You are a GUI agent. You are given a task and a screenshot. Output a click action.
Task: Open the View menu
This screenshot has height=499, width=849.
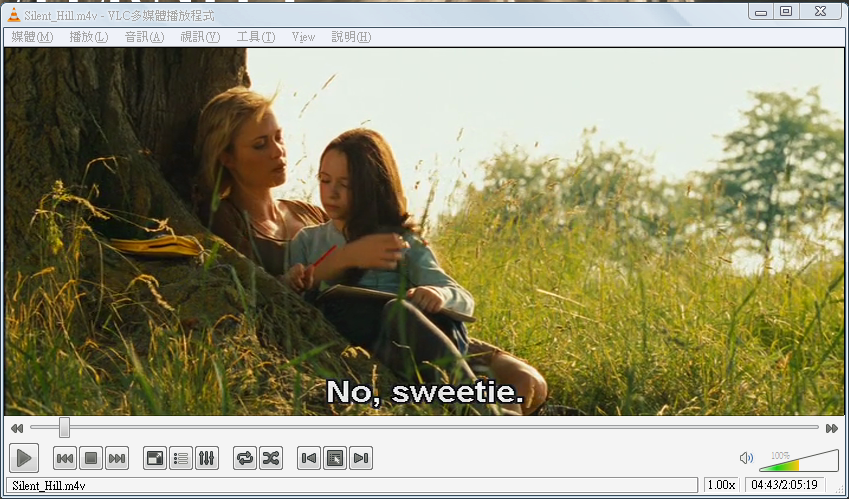[x=303, y=37]
